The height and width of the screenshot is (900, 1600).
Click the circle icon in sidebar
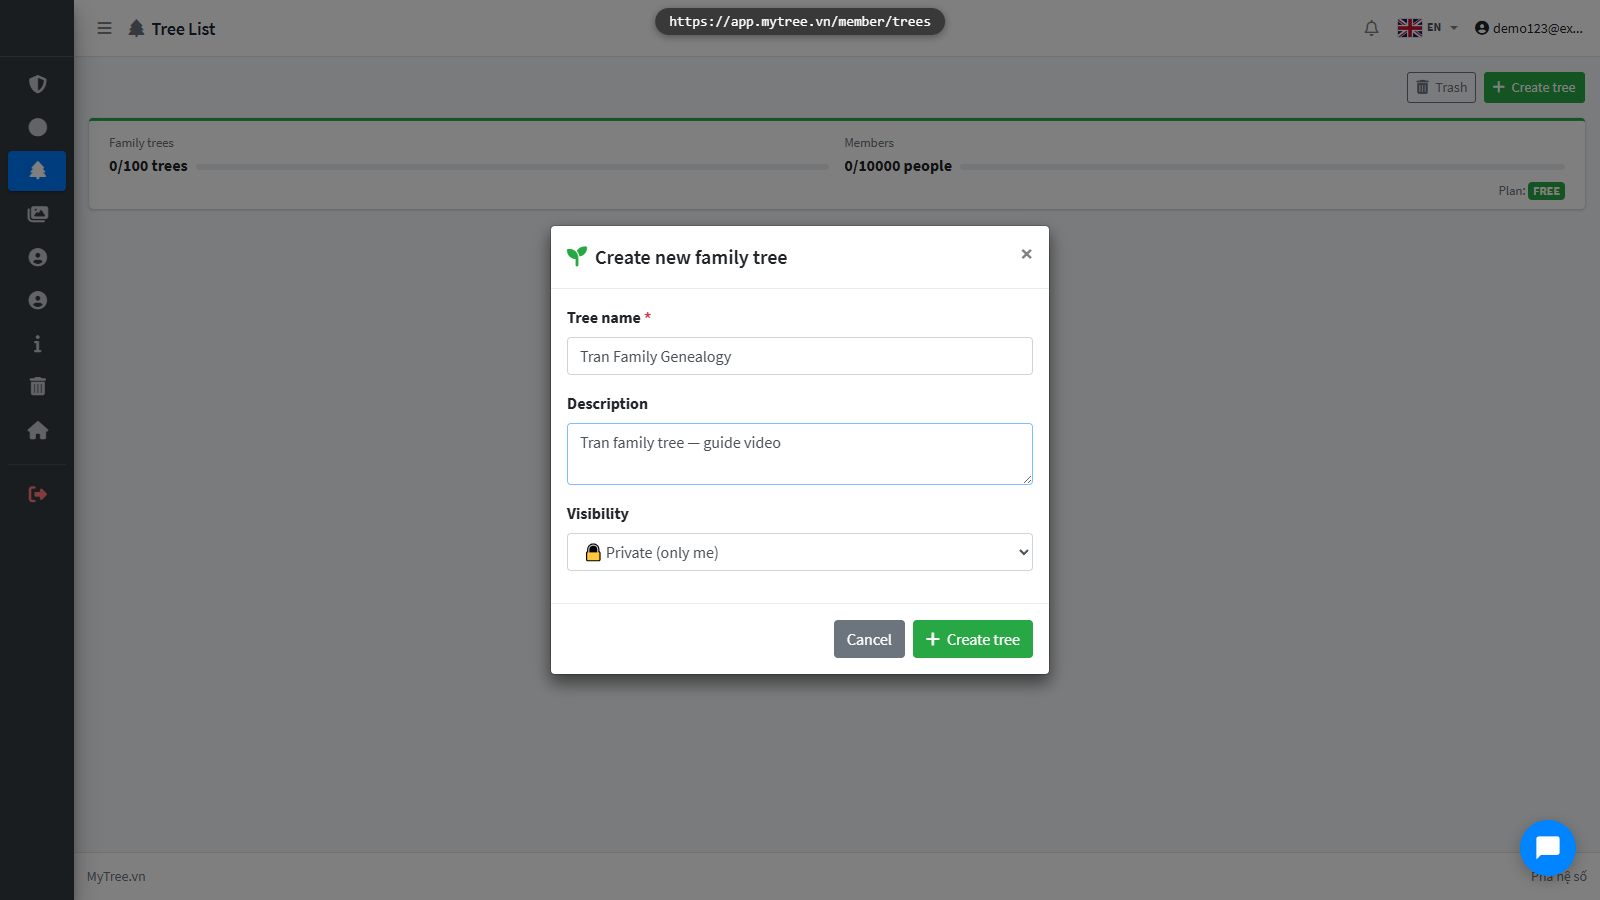click(x=38, y=127)
